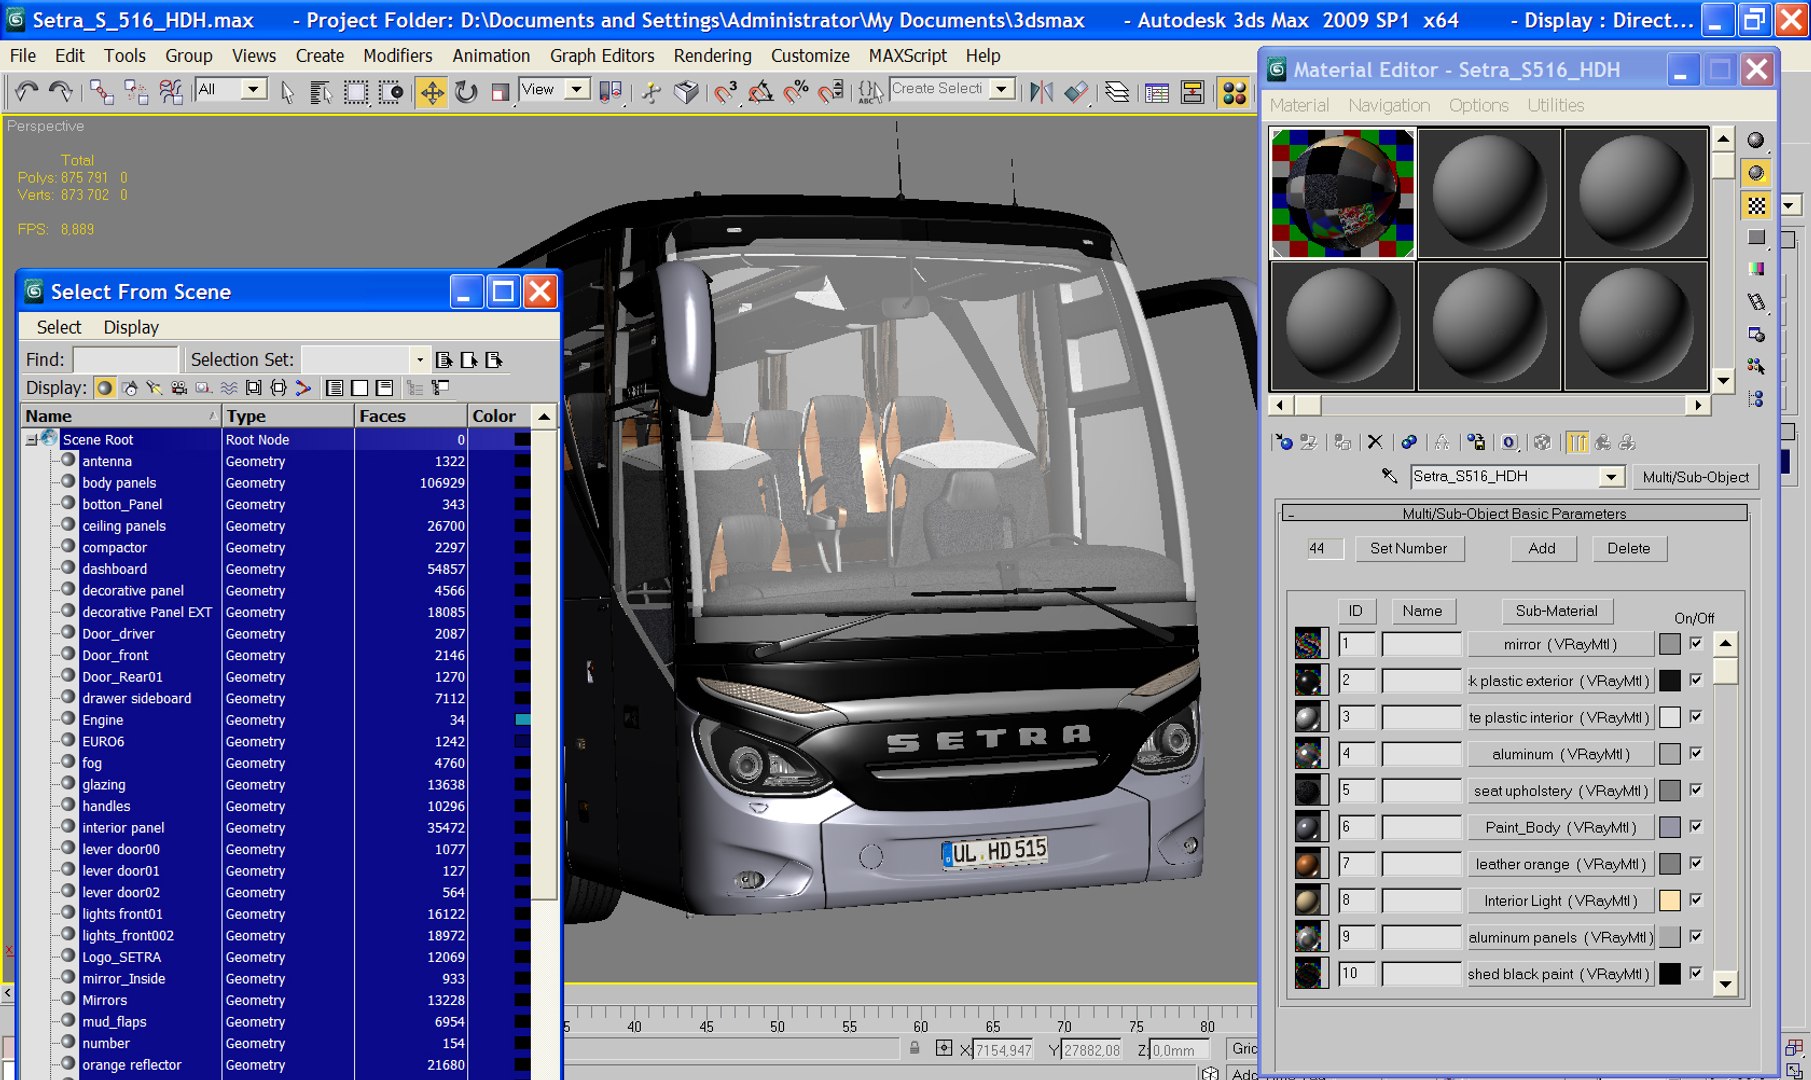This screenshot has height=1080, width=1811.
Task: Click the Make Preview film icon
Action: click(1756, 301)
